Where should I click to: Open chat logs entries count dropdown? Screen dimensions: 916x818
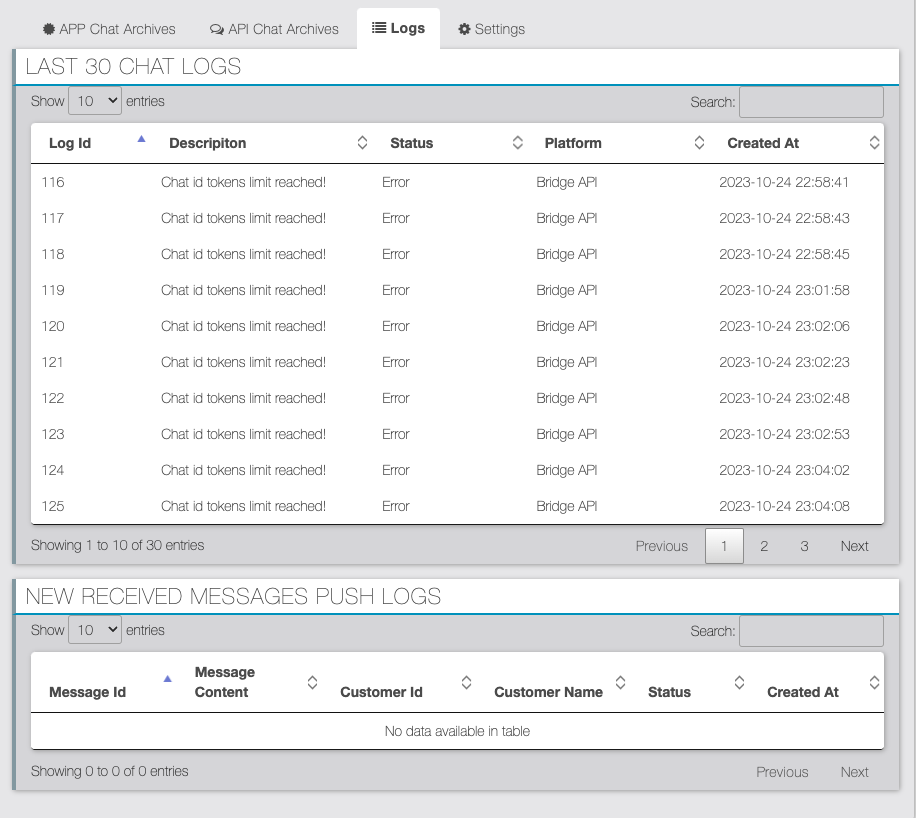click(x=95, y=101)
